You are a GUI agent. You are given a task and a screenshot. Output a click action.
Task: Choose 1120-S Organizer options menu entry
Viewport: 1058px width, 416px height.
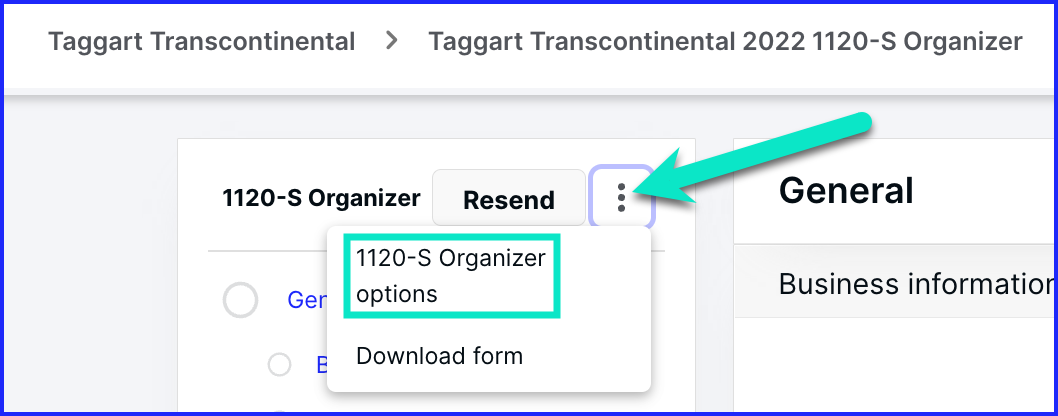click(x=451, y=276)
